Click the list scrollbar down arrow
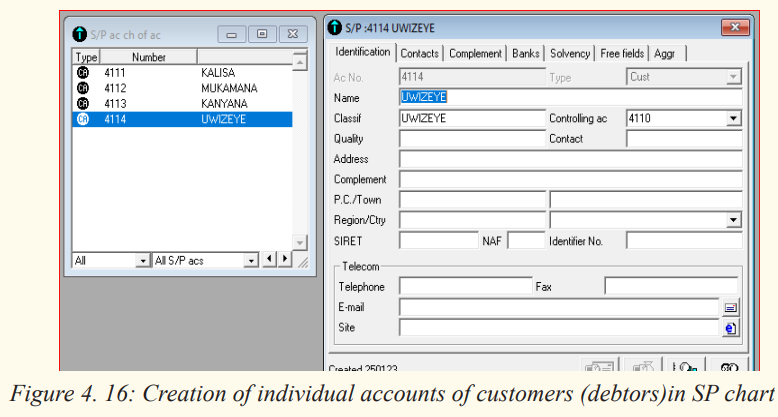 tap(300, 243)
